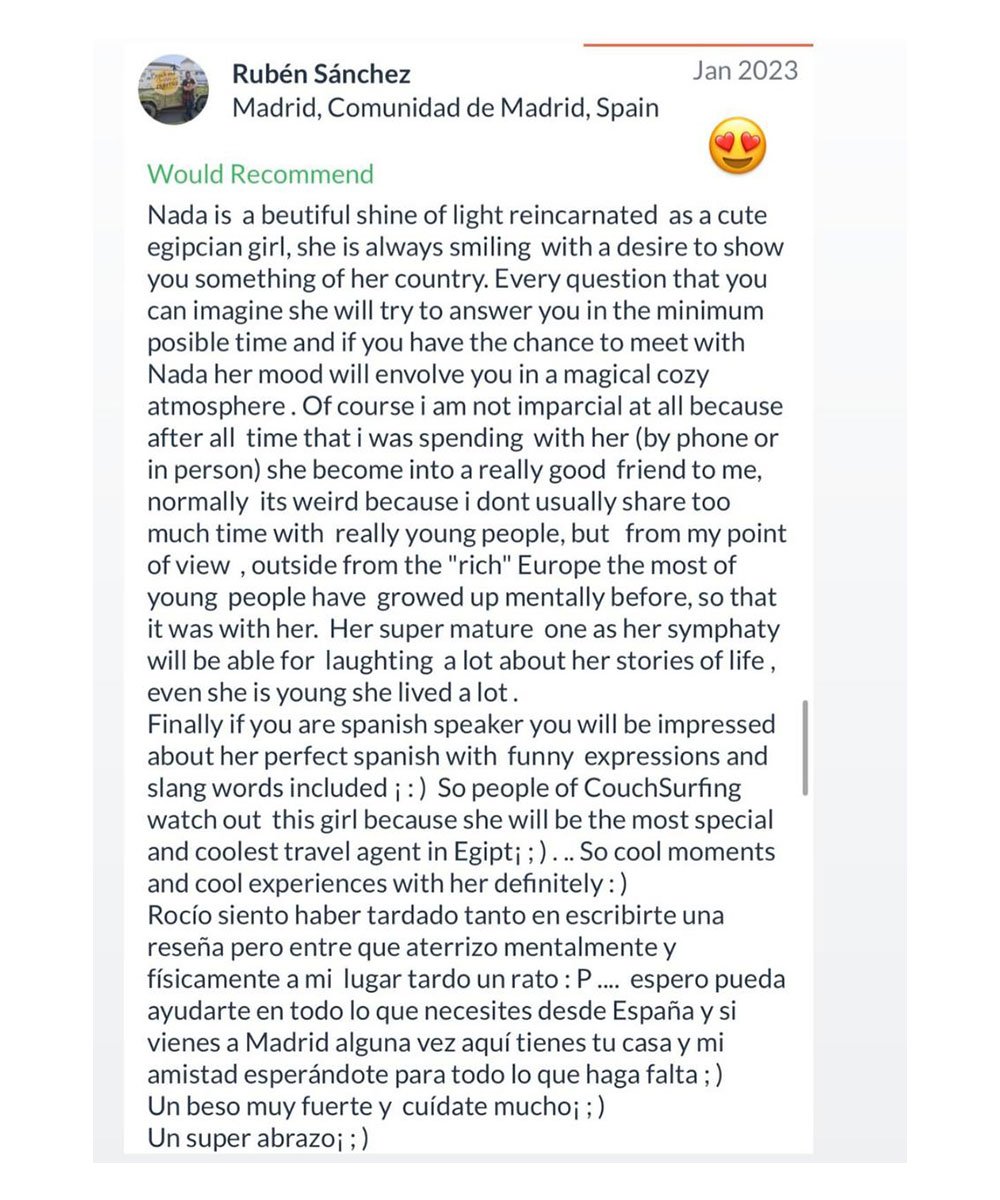Viewport: 1000px width, 1200px height.
Task: Open Rubén Sánchez's profile avatar photo
Action: (174, 90)
